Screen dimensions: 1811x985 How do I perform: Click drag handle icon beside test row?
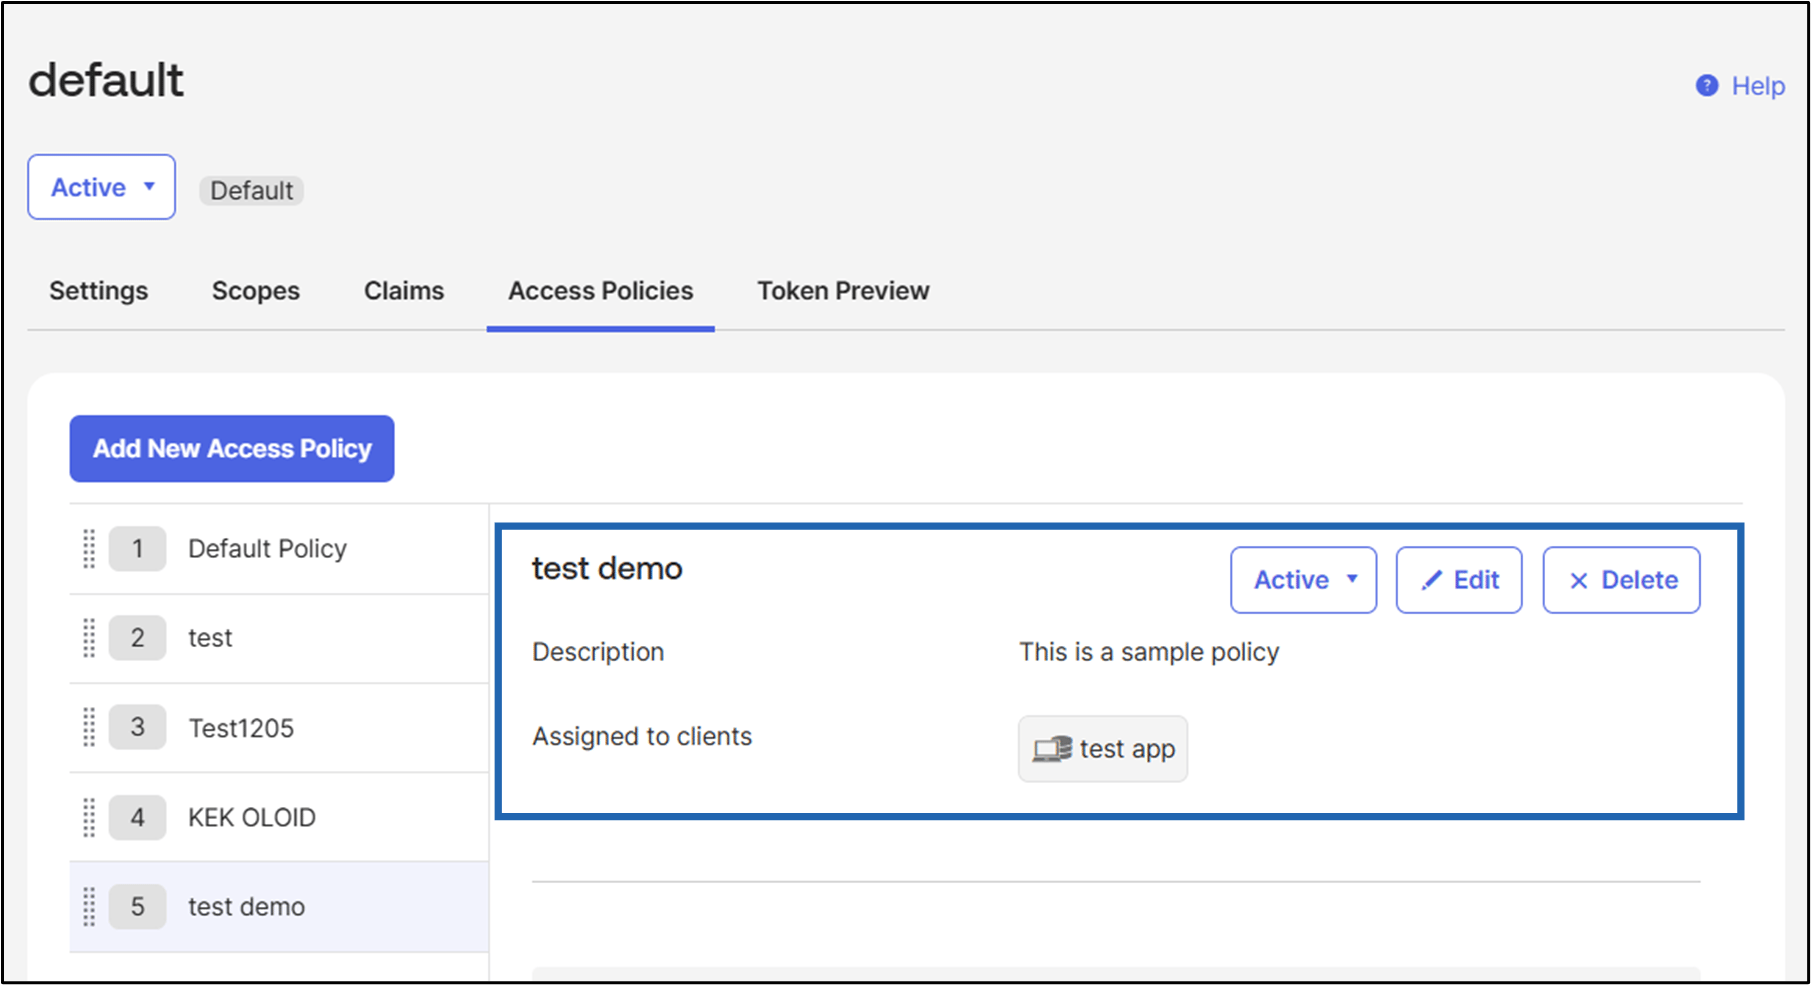pos(89,638)
